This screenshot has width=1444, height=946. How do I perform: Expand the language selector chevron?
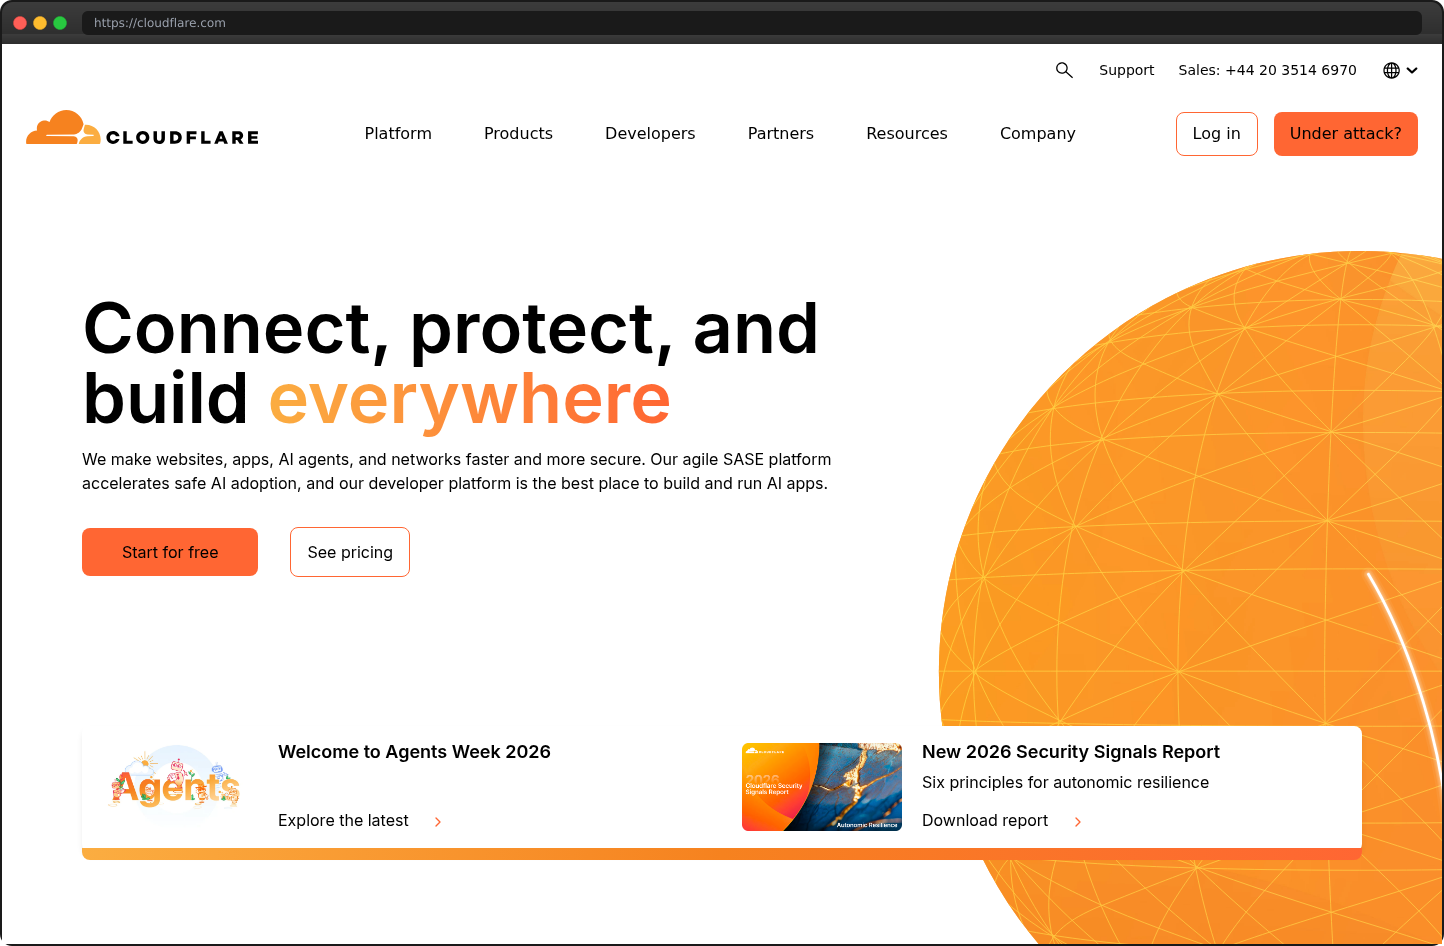point(1410,70)
